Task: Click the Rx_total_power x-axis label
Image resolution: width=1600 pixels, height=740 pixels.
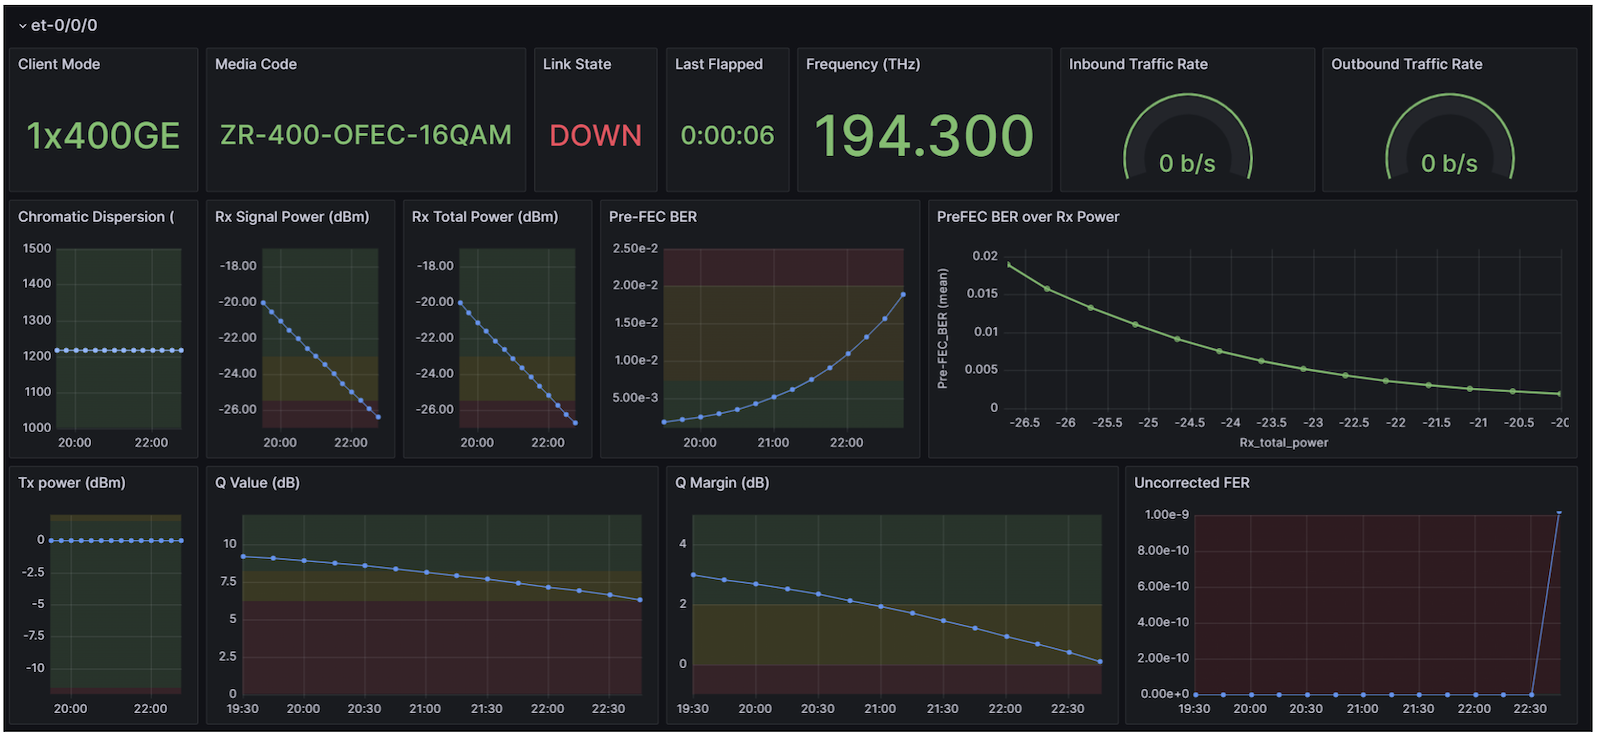Action: [x=1284, y=443]
